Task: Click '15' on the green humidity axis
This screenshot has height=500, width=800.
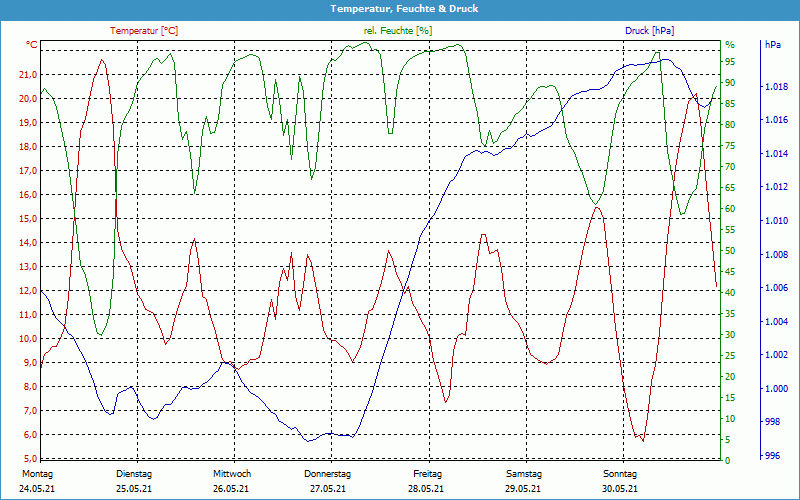Action: [x=731, y=398]
